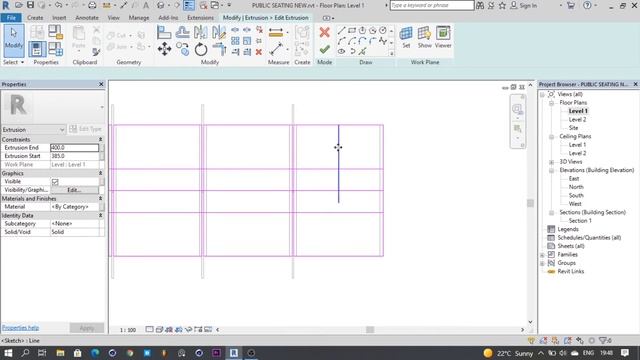
Task: Click the Revit icon in taskbar
Action: tap(233, 353)
